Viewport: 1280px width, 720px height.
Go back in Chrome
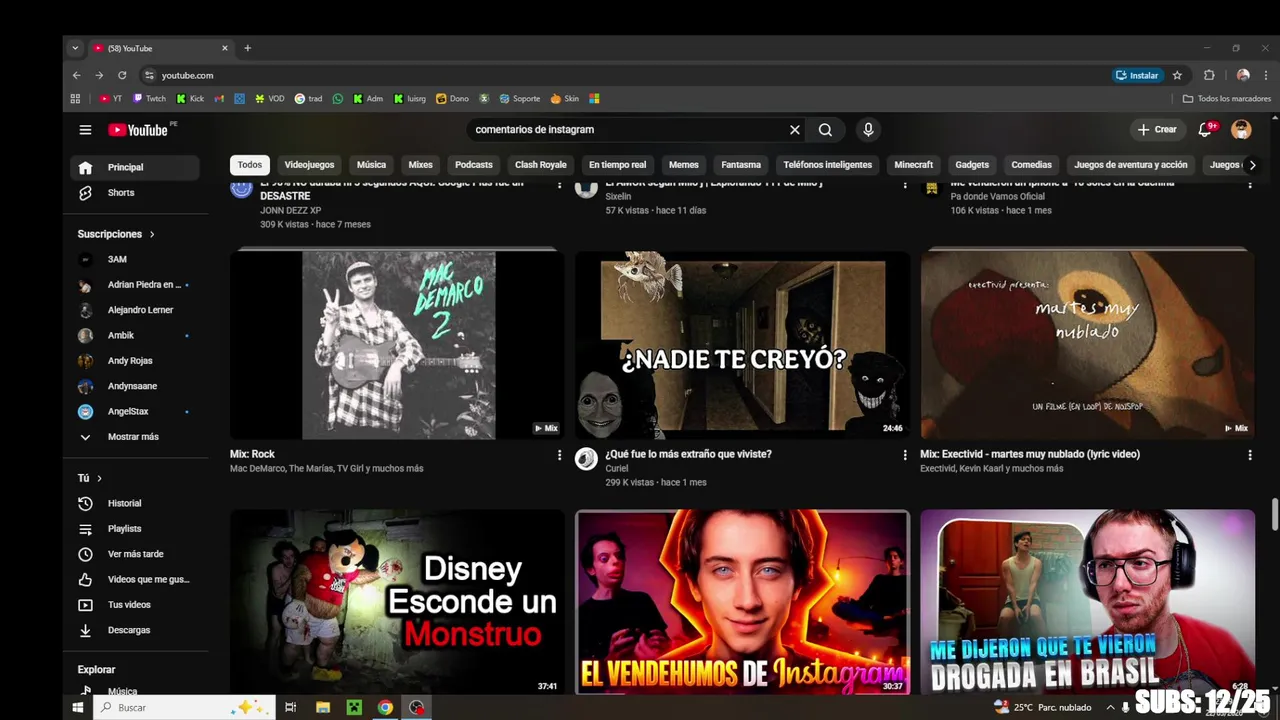pyautogui.click(x=77, y=75)
